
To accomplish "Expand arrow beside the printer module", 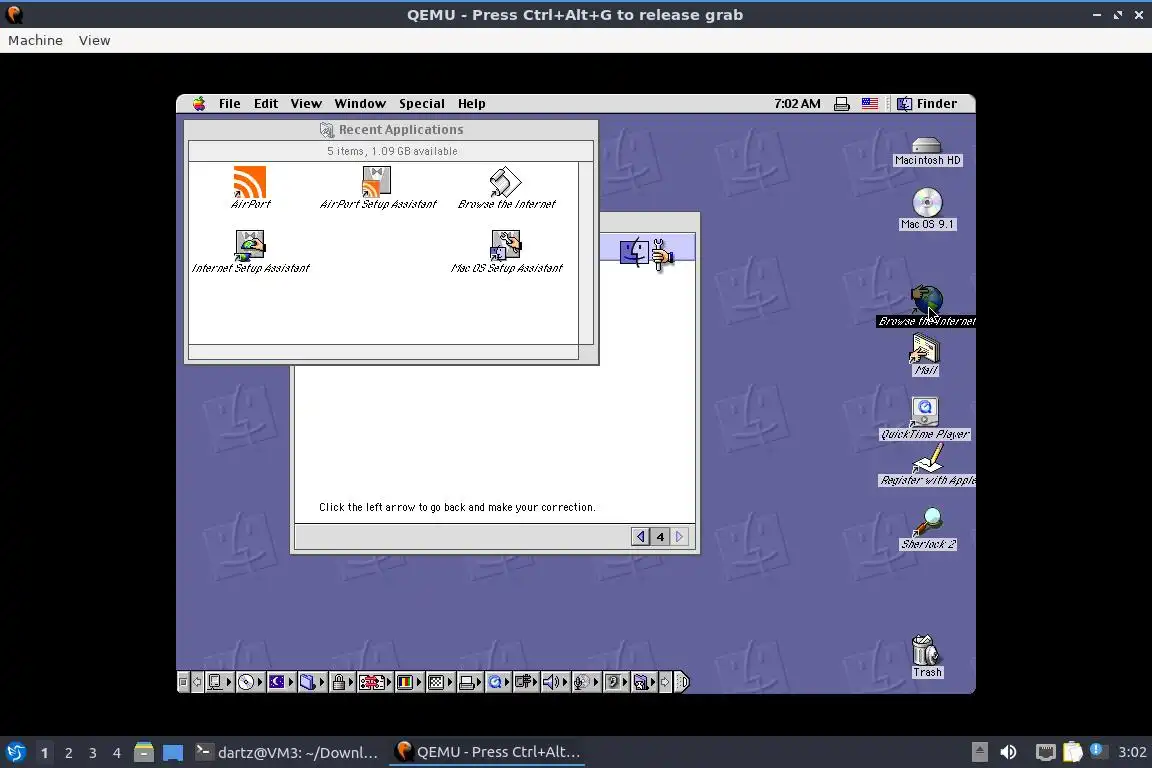I will (x=479, y=682).
